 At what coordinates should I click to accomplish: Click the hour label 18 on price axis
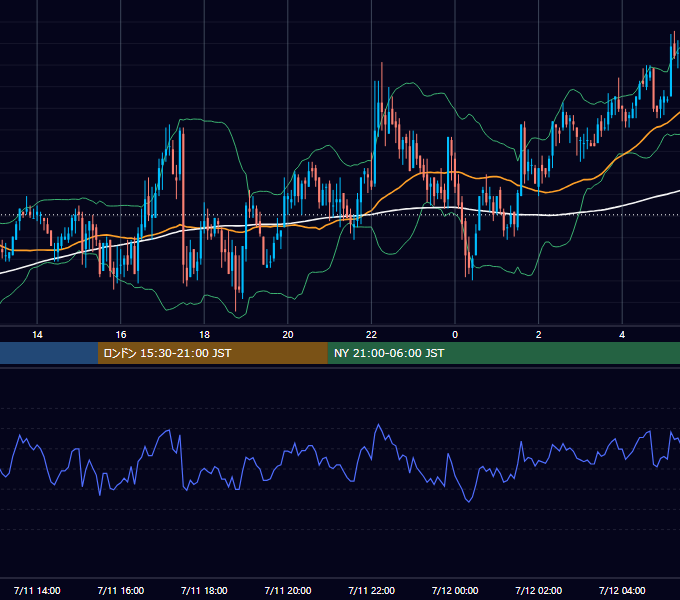pos(204,335)
